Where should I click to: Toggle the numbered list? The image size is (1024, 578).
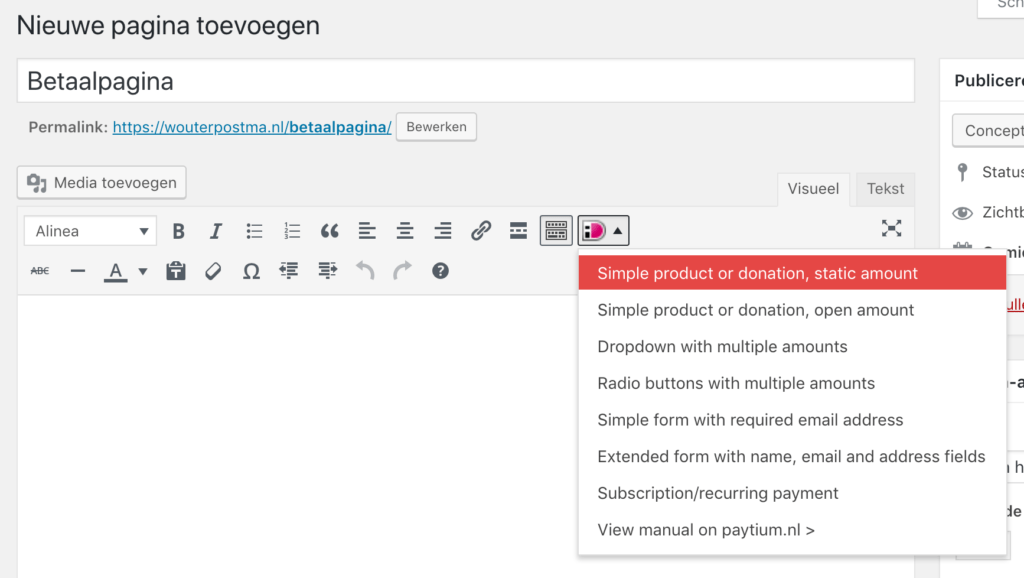(x=292, y=230)
